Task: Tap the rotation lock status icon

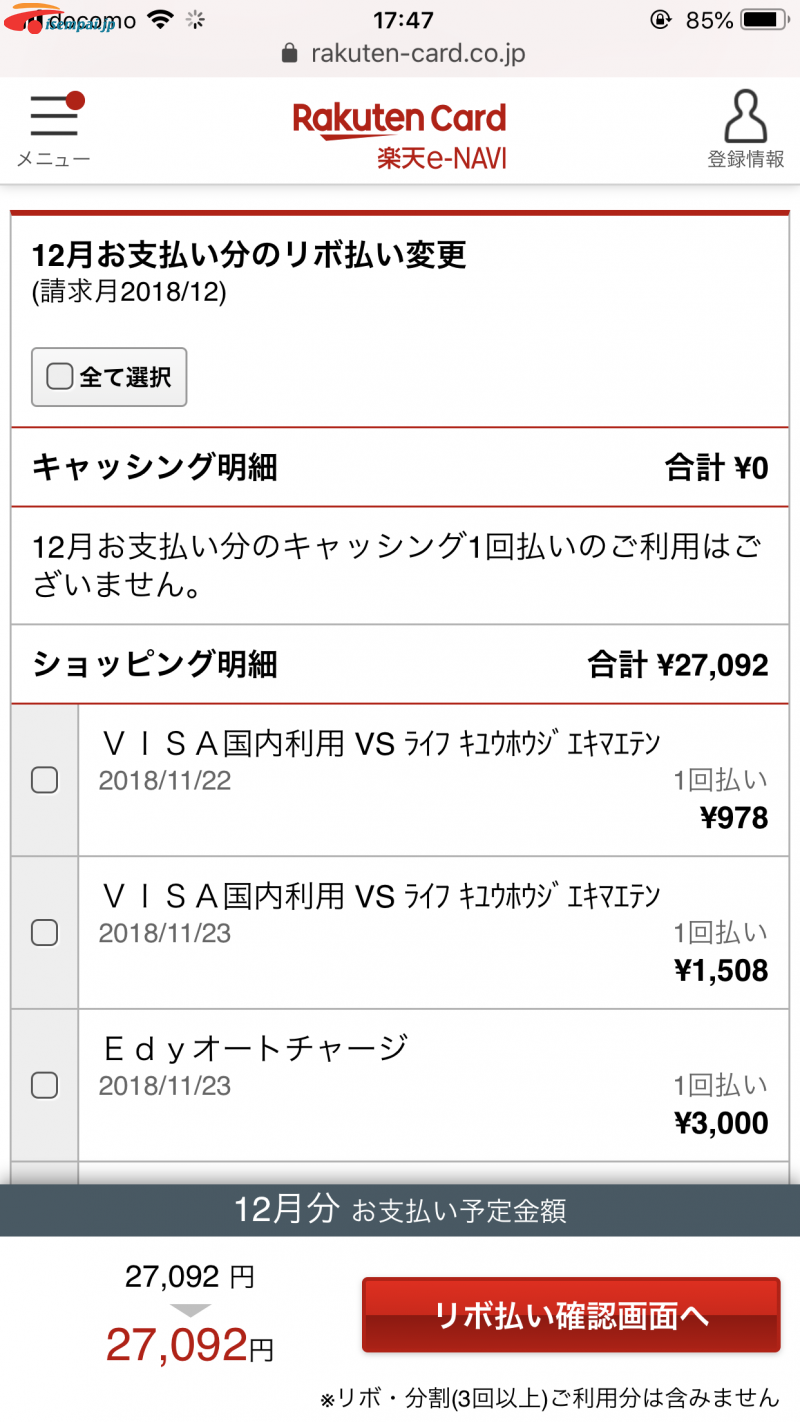Action: click(661, 20)
